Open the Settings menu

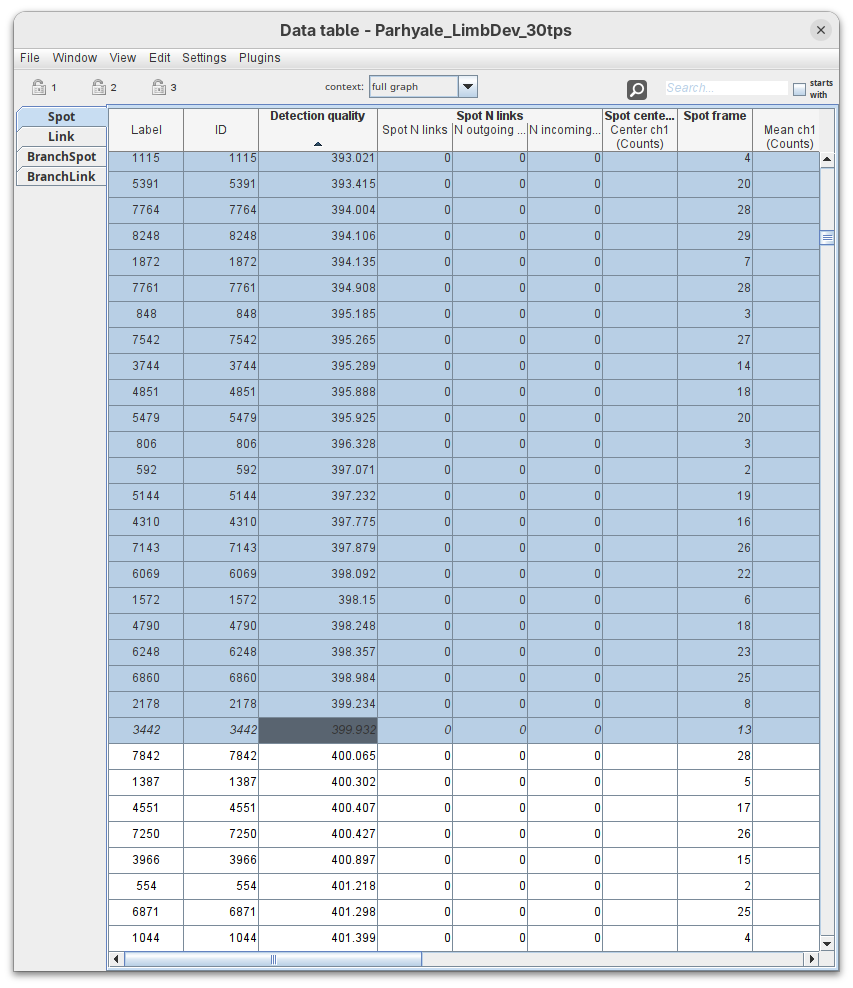[x=204, y=58]
